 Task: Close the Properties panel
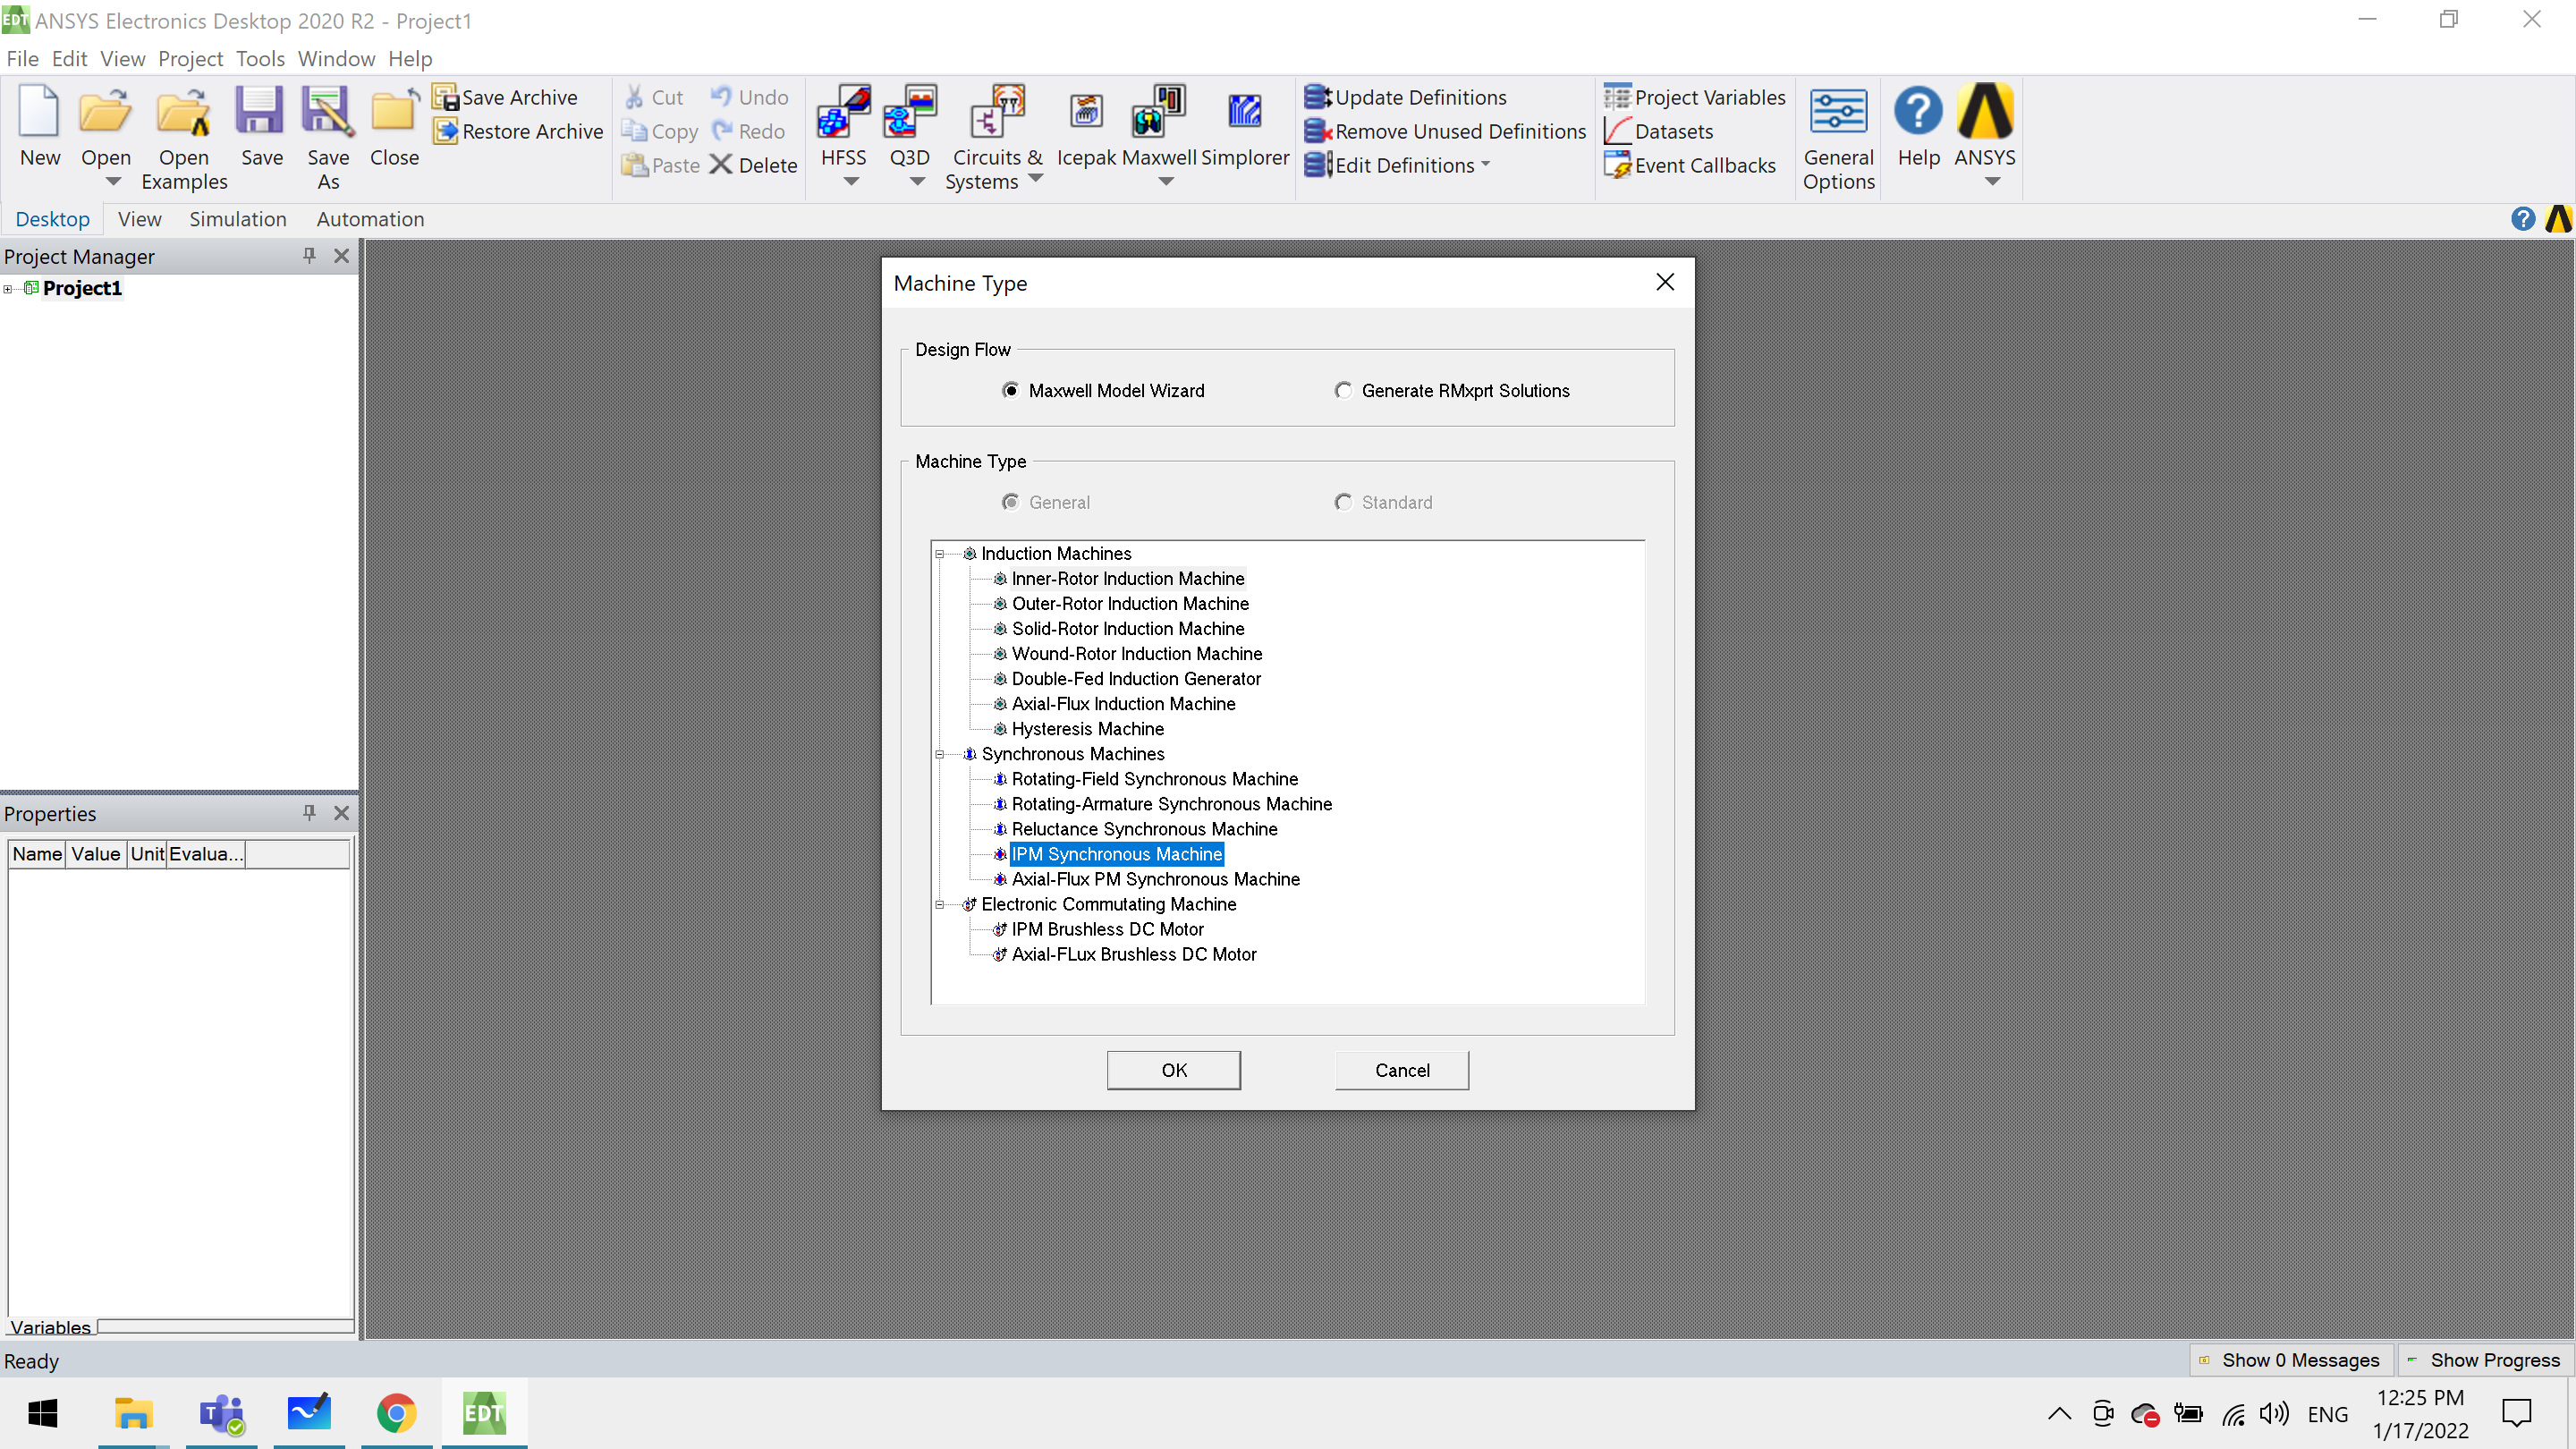tap(341, 813)
